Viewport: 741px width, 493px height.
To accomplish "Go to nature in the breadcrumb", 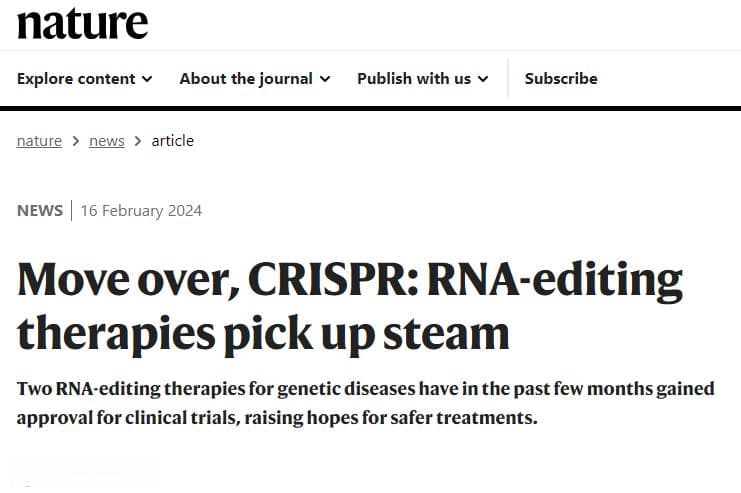I will click(x=39, y=141).
